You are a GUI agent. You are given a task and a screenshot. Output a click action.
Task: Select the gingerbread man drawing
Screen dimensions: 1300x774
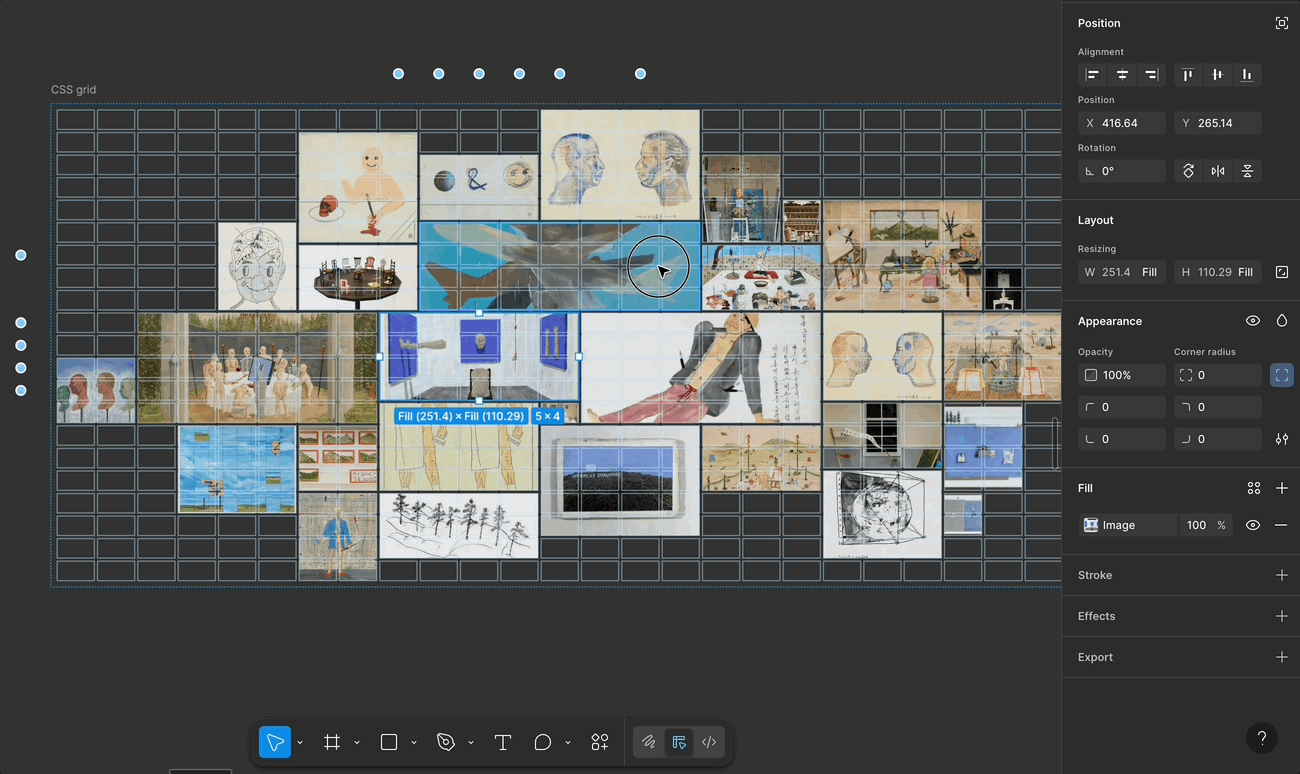pos(358,188)
